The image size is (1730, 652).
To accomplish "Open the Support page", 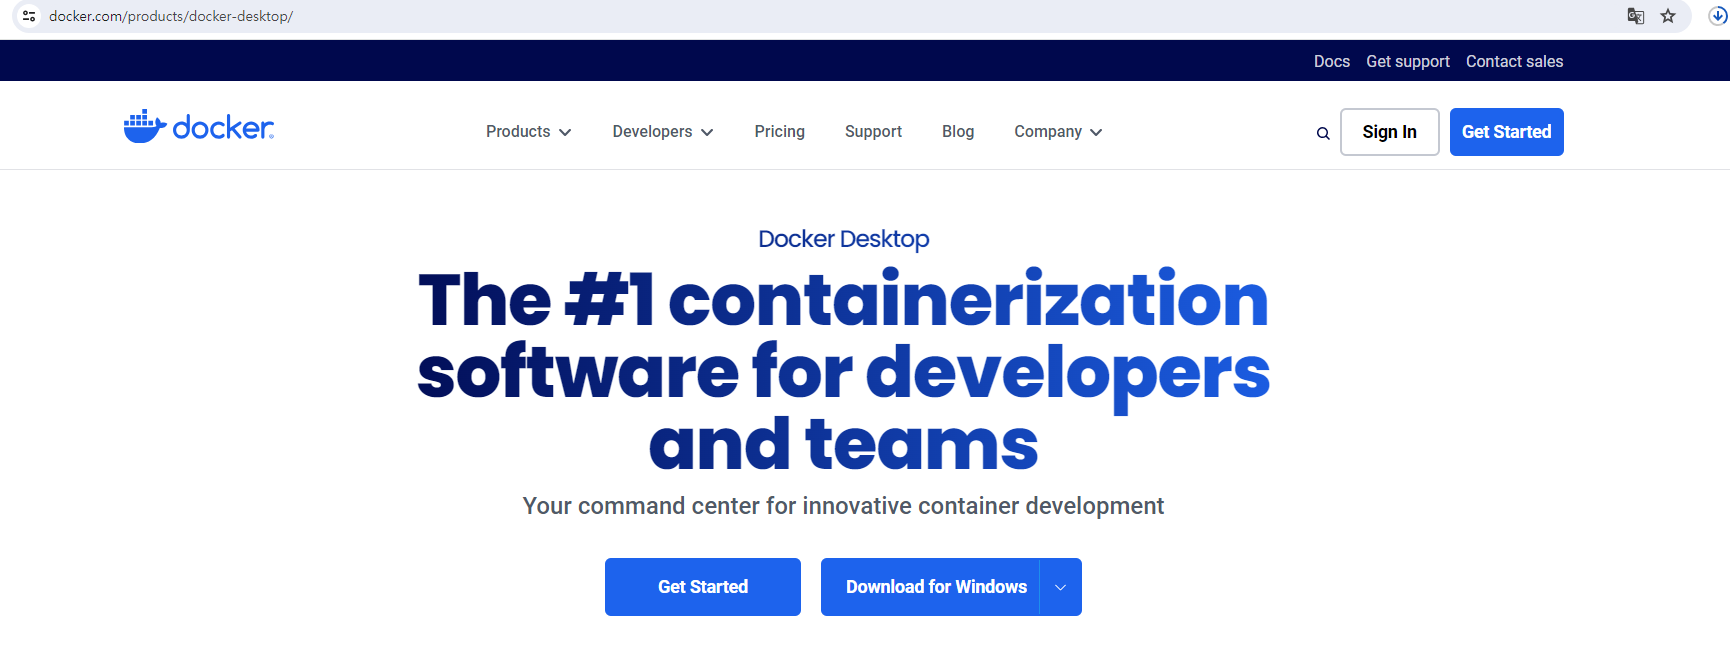I will 873,132.
